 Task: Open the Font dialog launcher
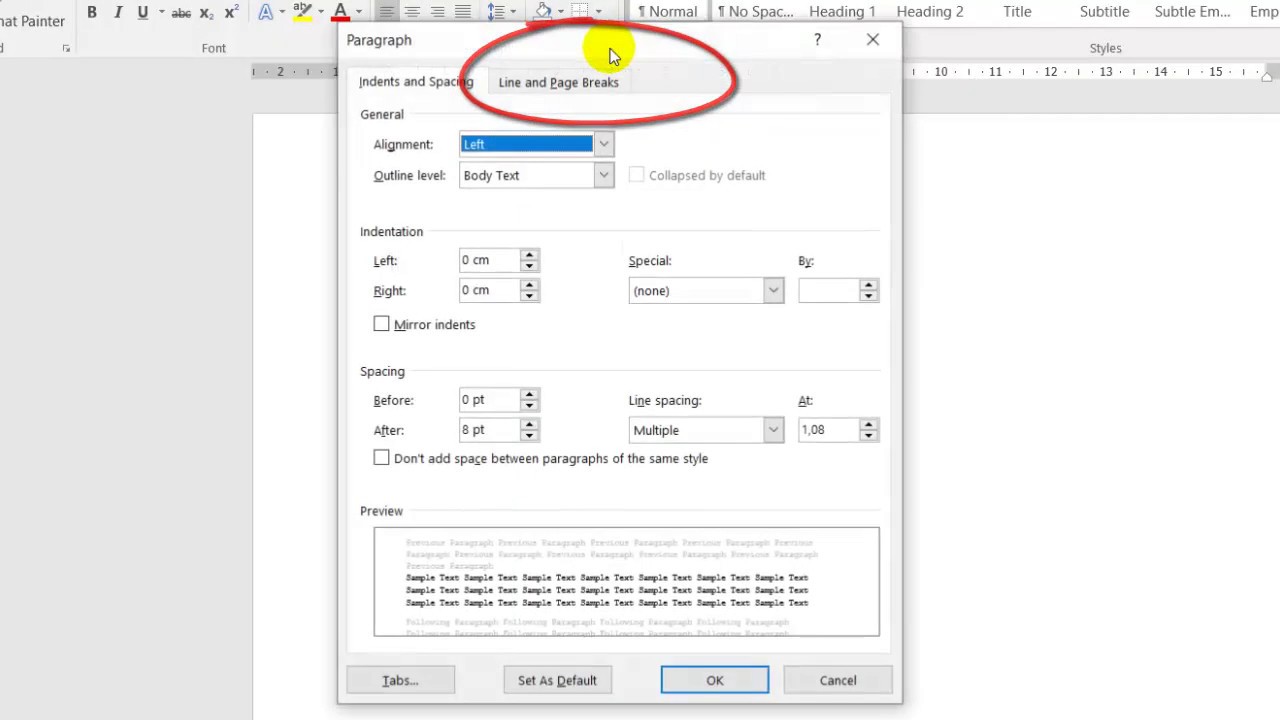pos(66,48)
